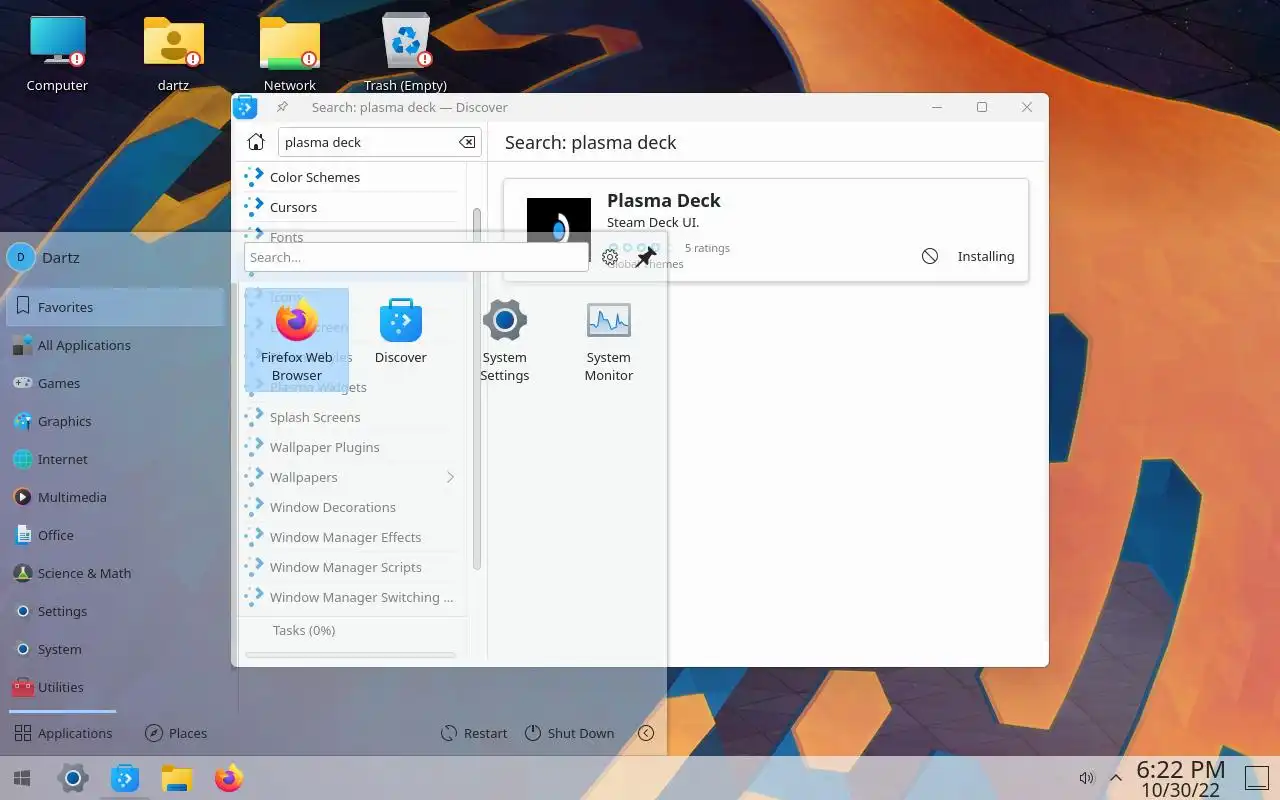Open the start menu on the taskbar

(x=22, y=778)
